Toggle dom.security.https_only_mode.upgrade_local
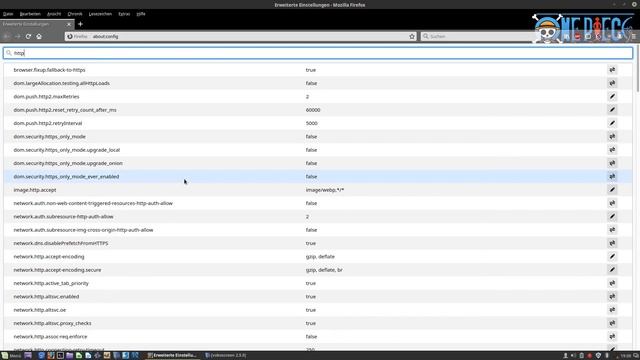 click(x=612, y=150)
